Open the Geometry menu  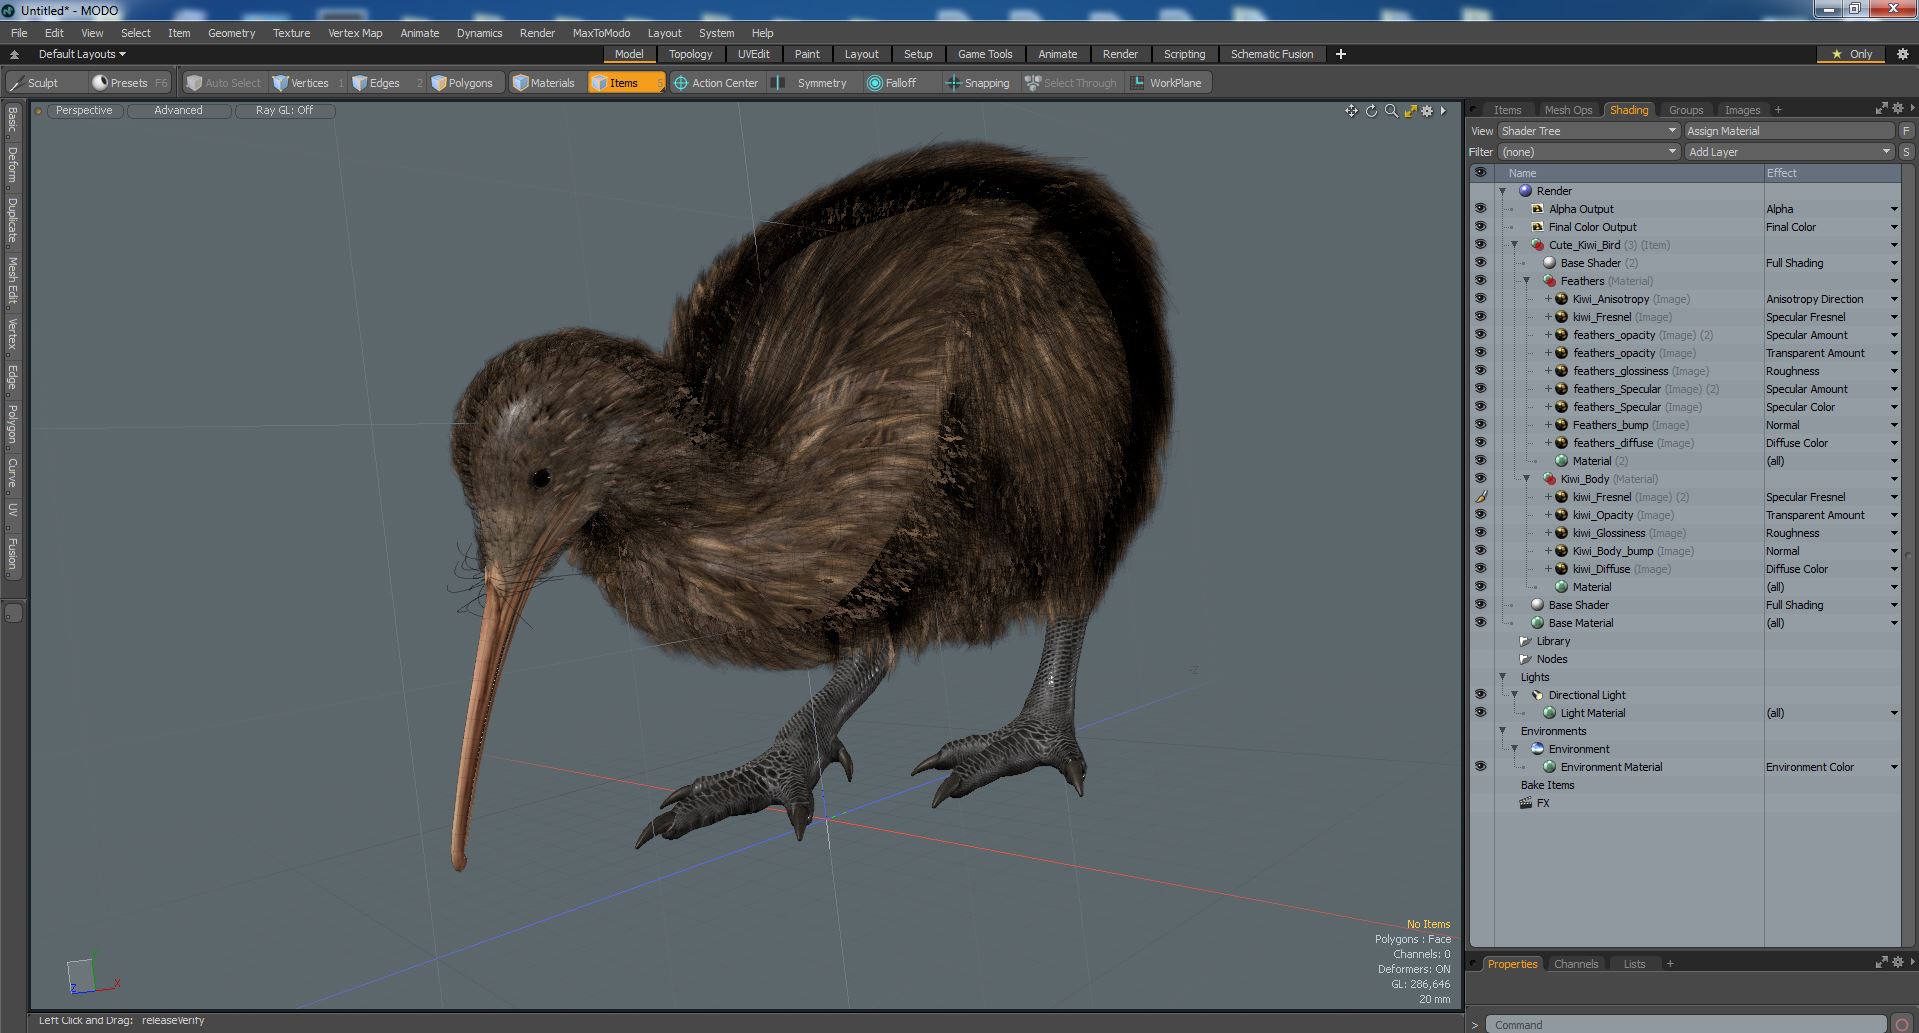[231, 33]
